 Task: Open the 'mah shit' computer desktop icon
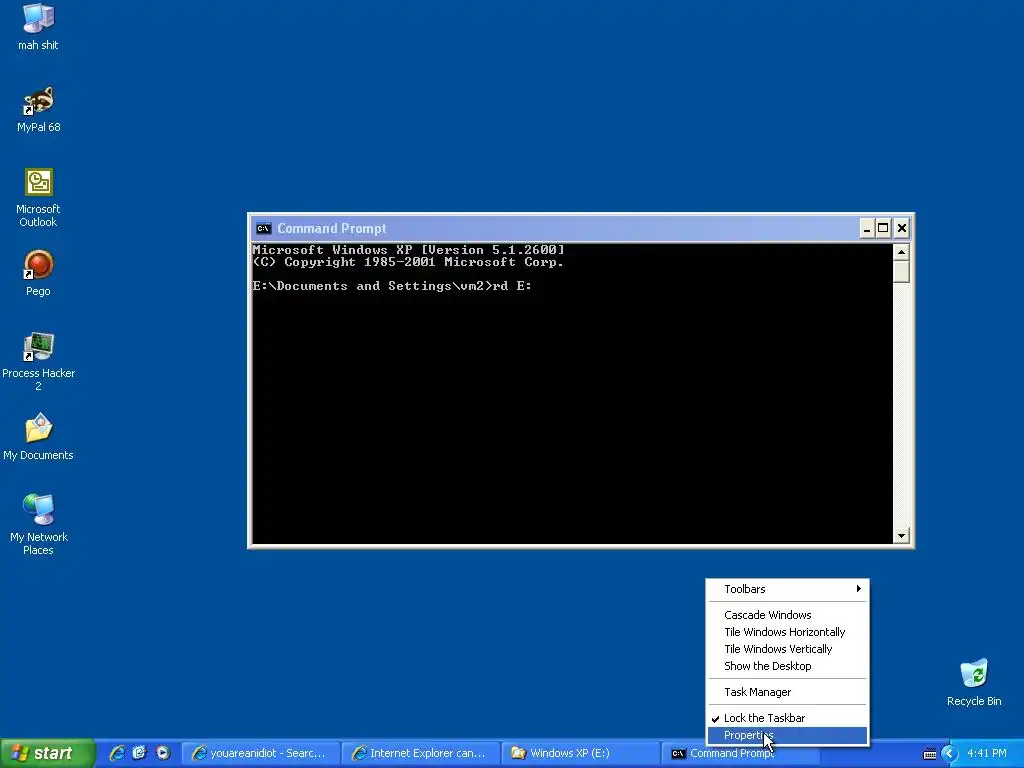coord(38,26)
